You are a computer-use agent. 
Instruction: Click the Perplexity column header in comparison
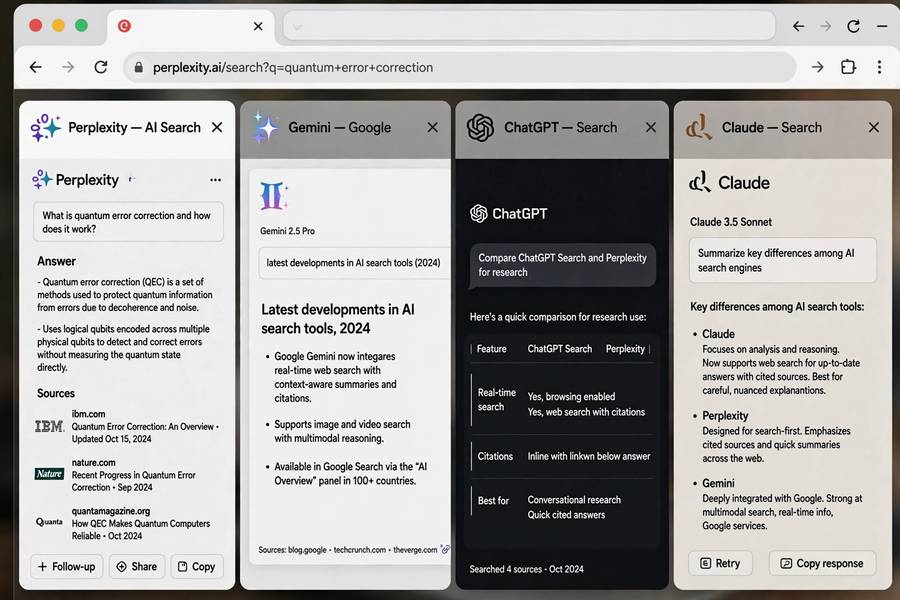pos(625,349)
